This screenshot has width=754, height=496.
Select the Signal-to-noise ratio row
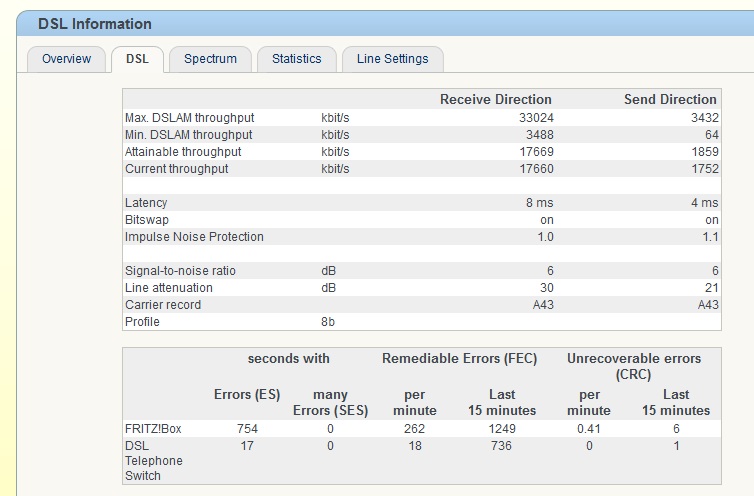[x=422, y=271]
